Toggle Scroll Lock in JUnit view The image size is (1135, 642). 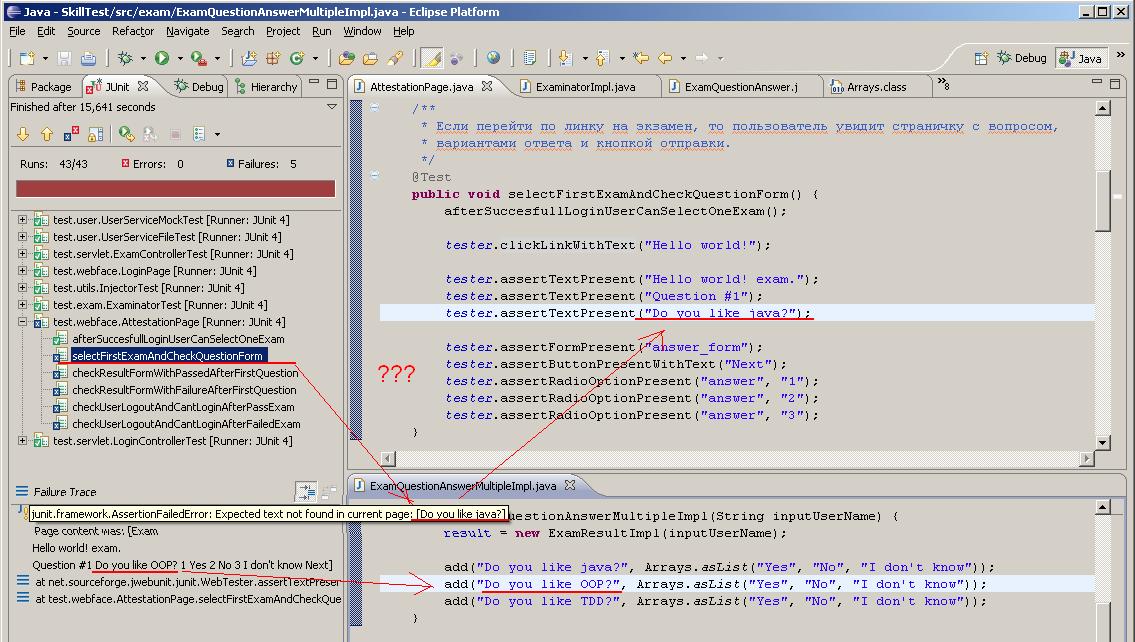pyautogui.click(x=97, y=133)
